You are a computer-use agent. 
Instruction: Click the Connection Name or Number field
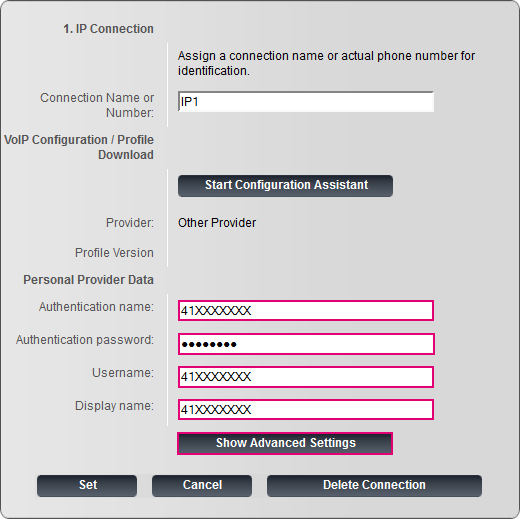tap(306, 102)
